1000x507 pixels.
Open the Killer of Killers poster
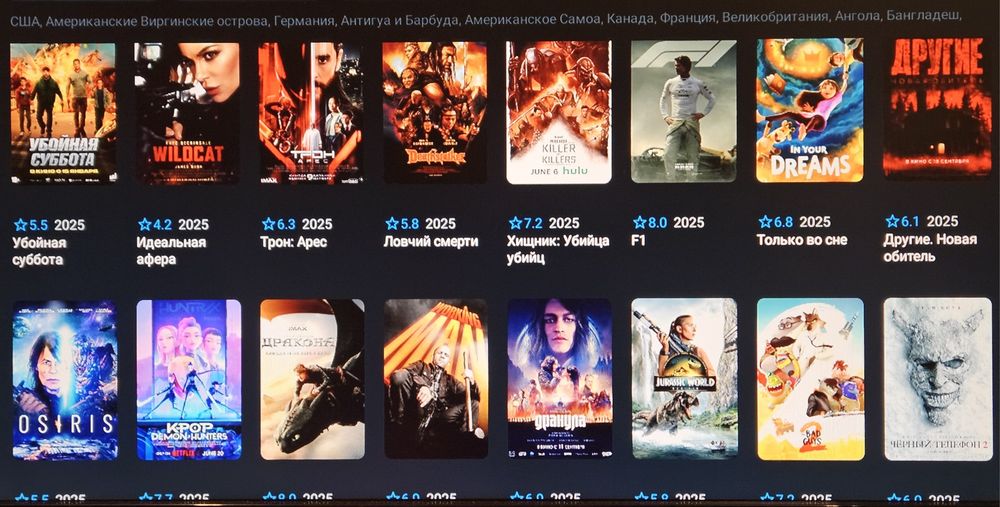tap(559, 112)
